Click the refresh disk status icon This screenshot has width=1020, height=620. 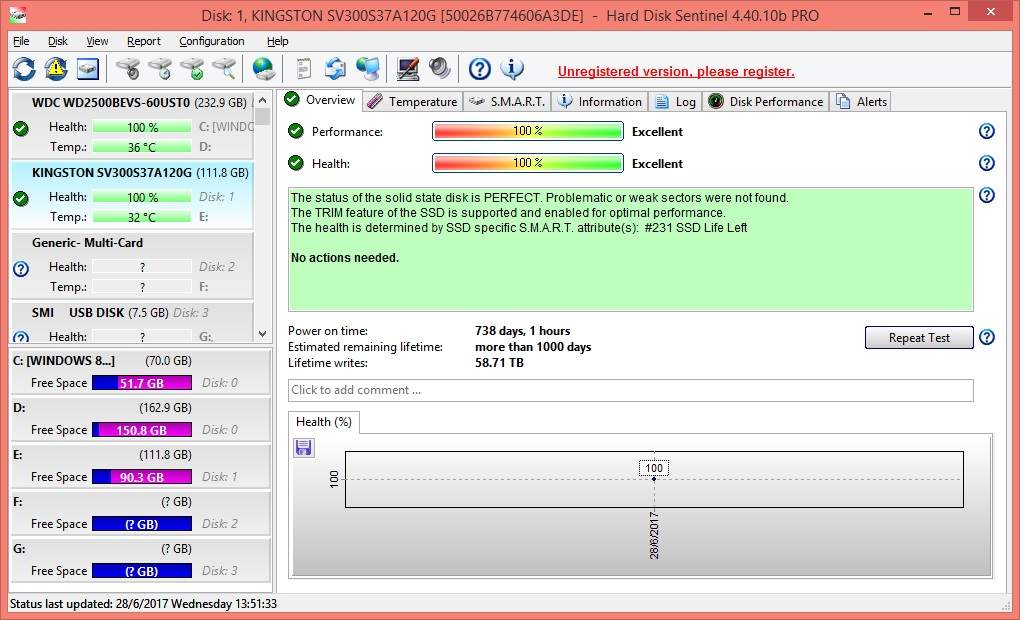(24, 69)
